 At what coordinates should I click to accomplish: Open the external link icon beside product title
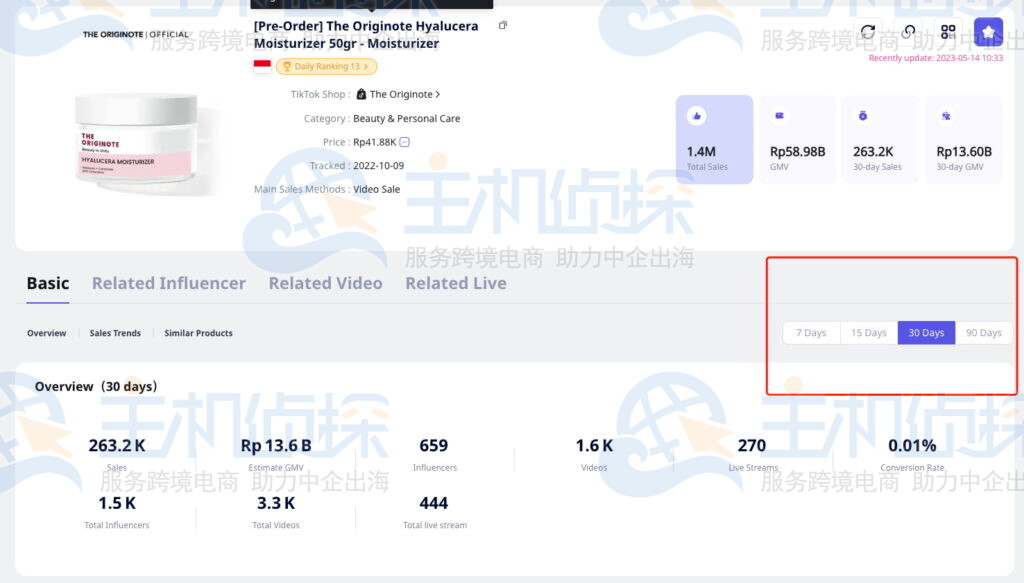click(x=502, y=23)
